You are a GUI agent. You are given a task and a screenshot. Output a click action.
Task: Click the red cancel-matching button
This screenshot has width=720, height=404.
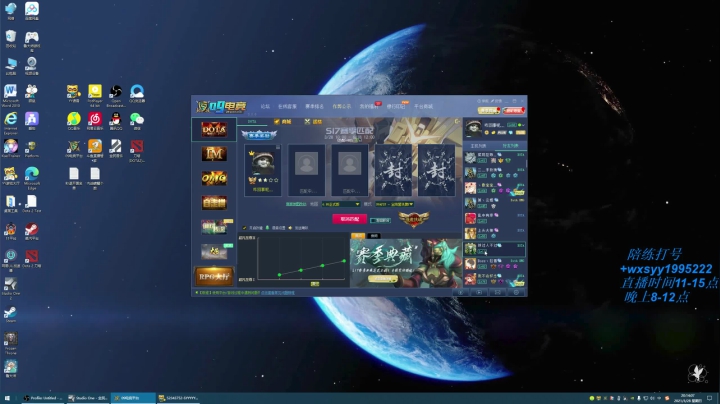(349, 219)
